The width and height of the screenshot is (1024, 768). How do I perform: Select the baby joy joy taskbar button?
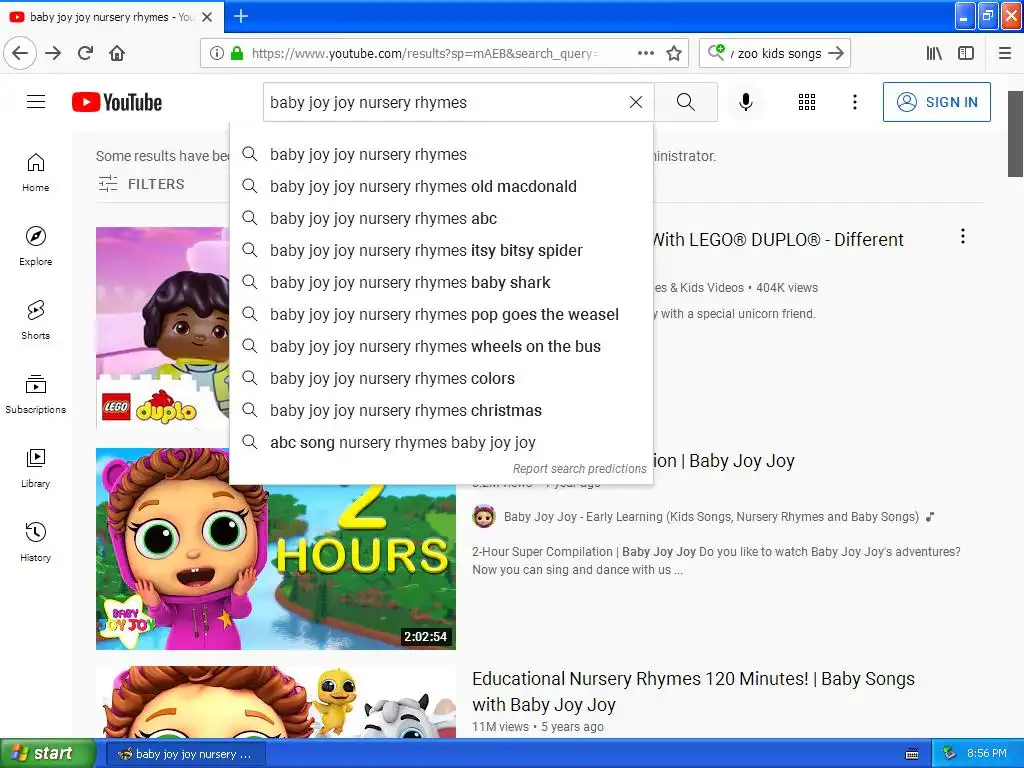point(185,754)
